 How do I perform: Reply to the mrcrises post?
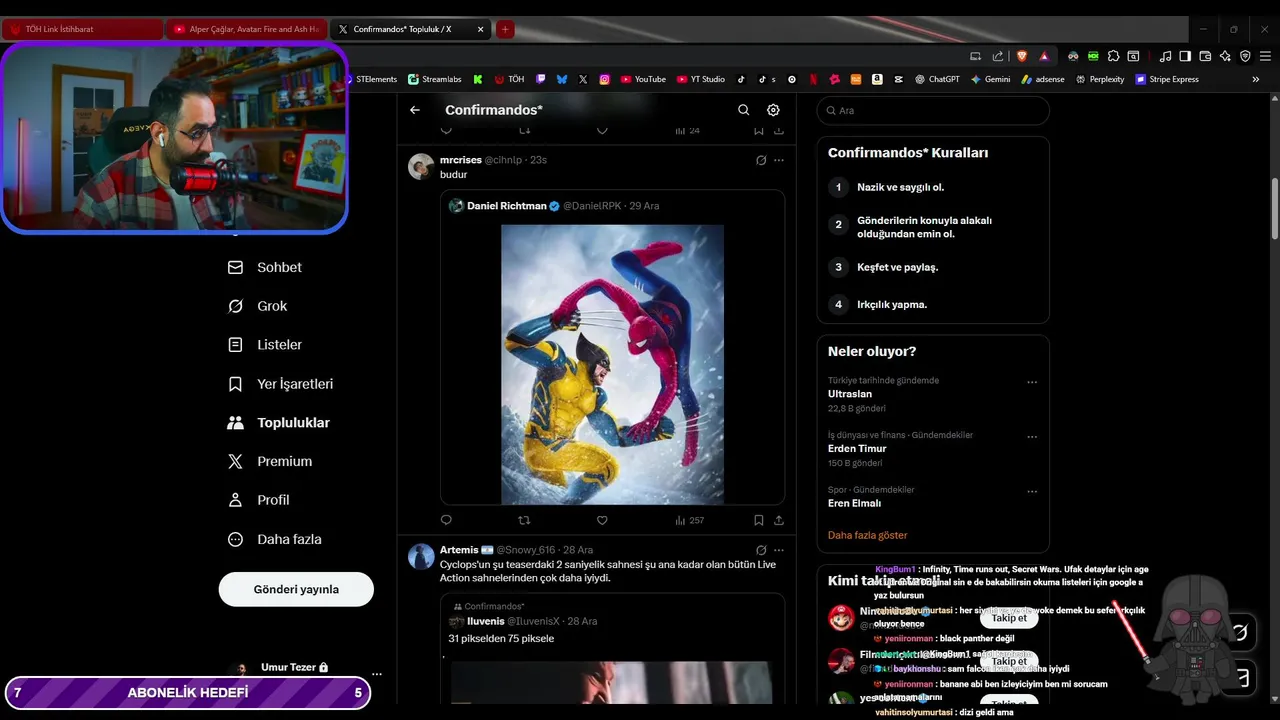[446, 520]
